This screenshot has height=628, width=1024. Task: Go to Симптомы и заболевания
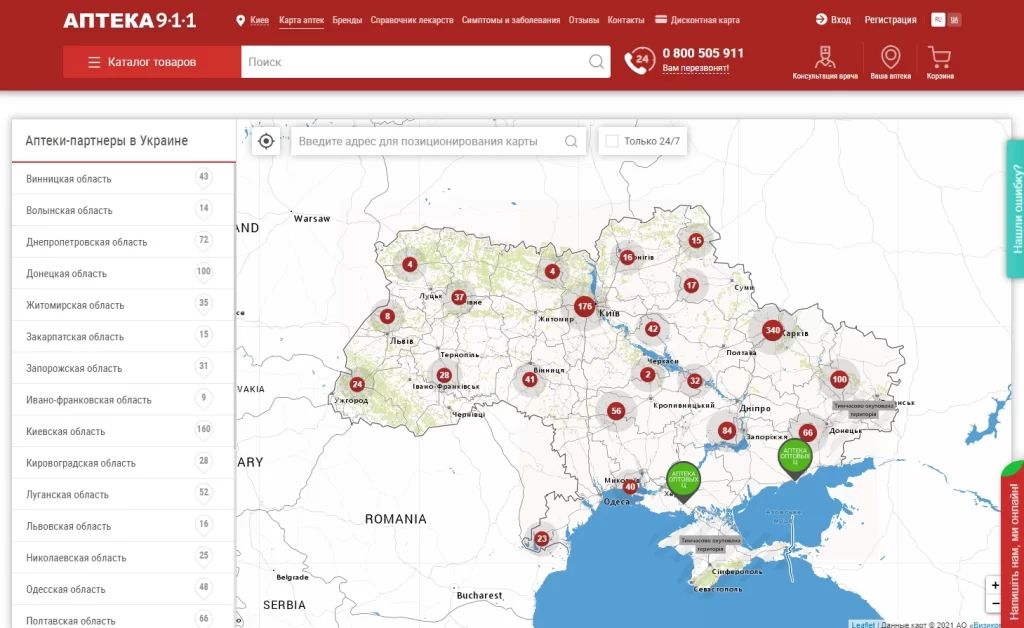[511, 20]
